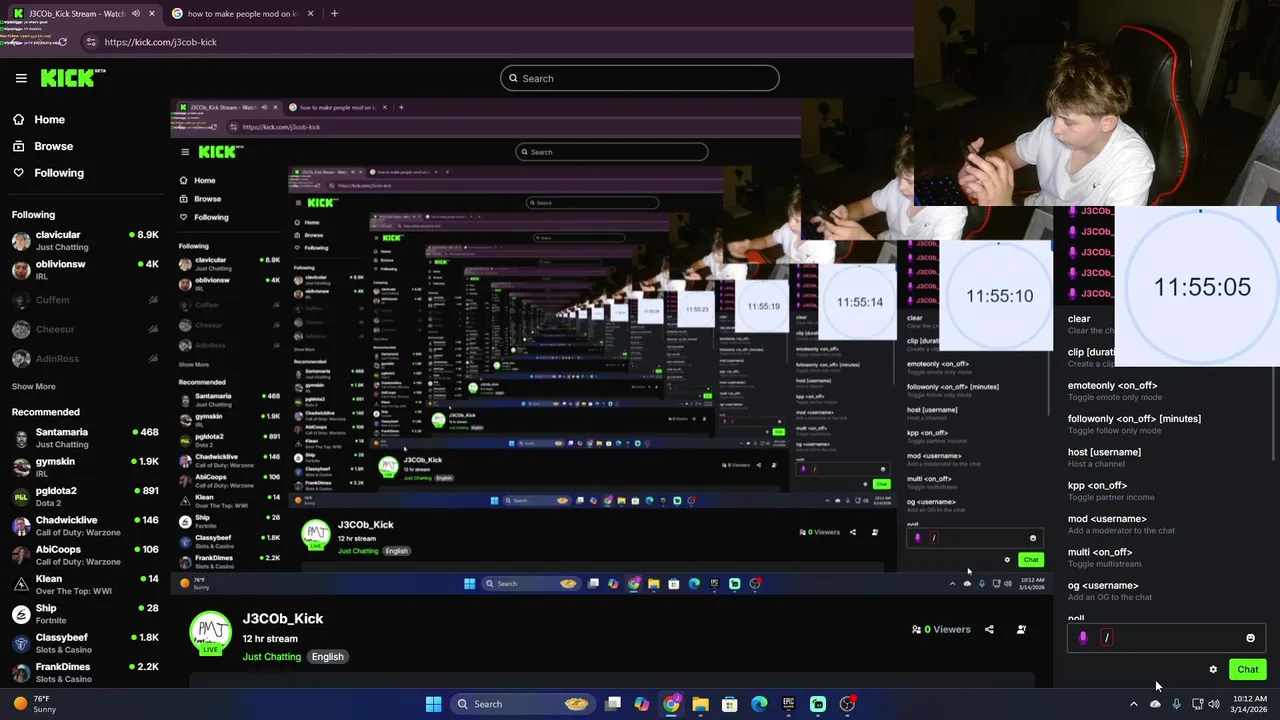The image size is (1280, 720).
Task: Choose emoteonly <on_off> command
Action: coord(1165,391)
